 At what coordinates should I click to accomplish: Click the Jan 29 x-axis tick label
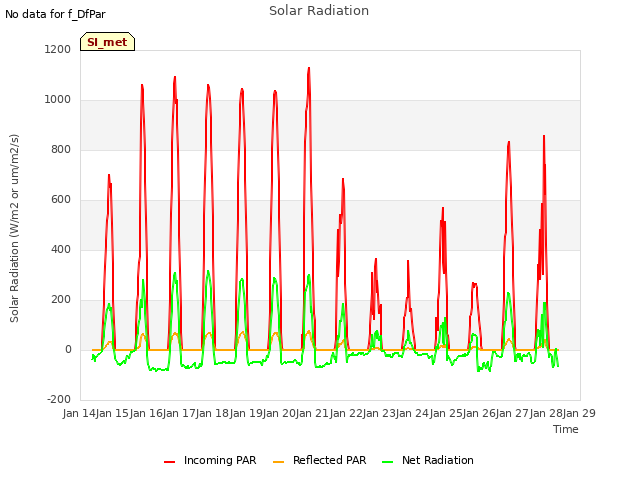tap(579, 413)
